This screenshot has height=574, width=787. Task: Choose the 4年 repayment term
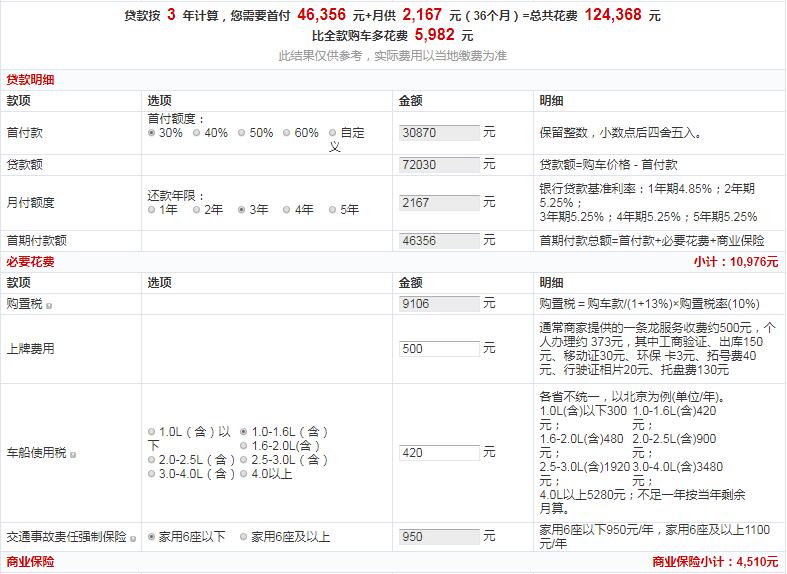point(287,210)
